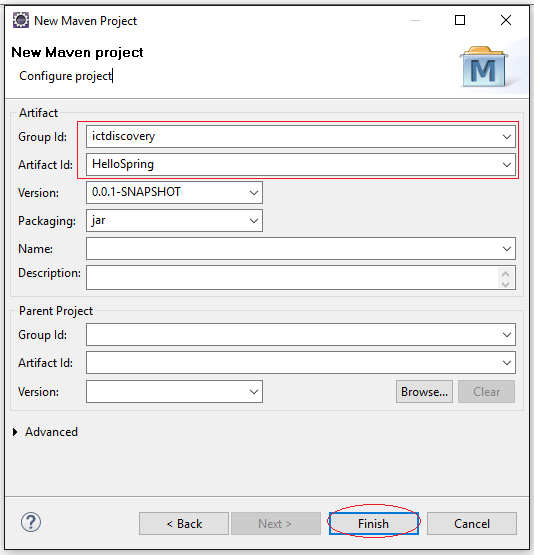Click inside the Description text area
534x555 pixels.
tap(292, 278)
